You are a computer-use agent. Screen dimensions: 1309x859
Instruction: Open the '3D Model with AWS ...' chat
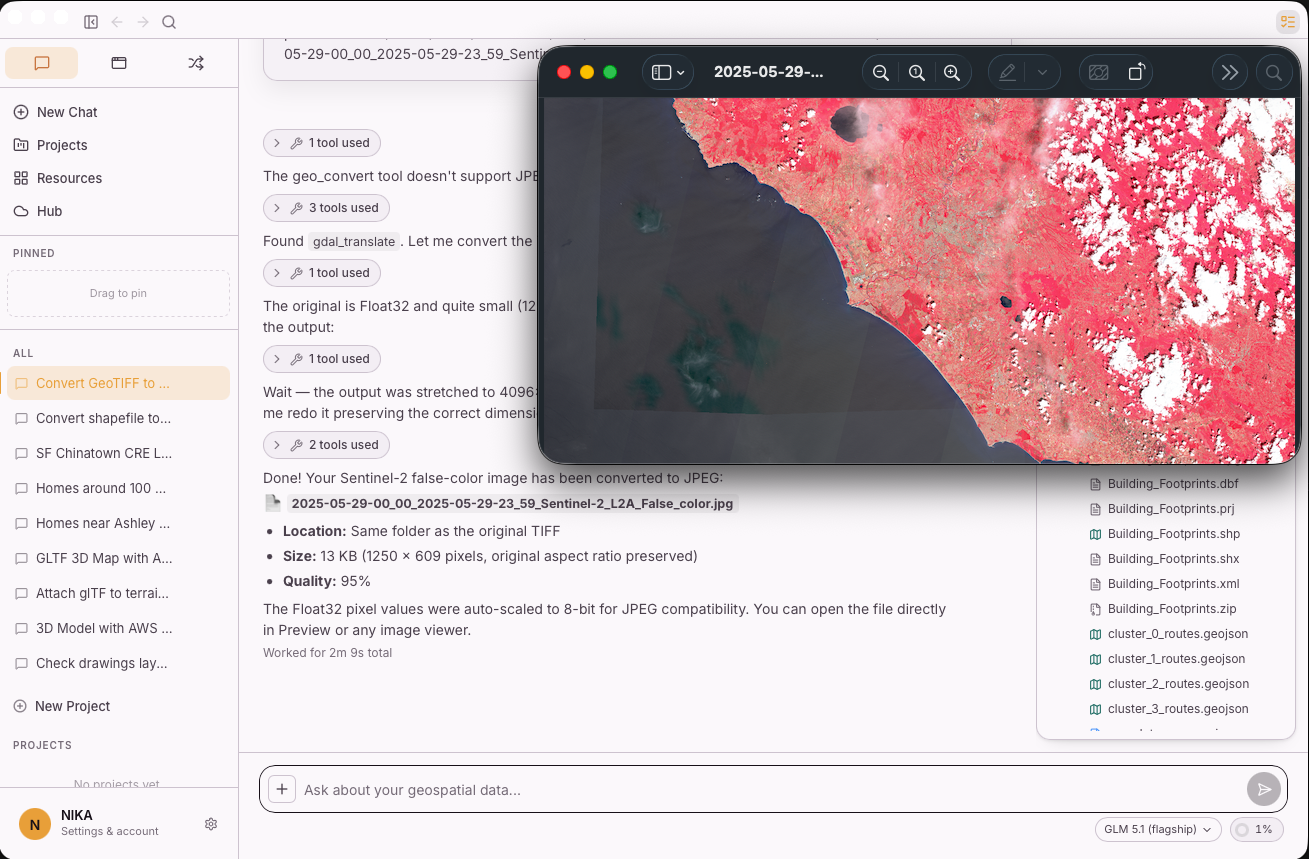[x=119, y=628]
